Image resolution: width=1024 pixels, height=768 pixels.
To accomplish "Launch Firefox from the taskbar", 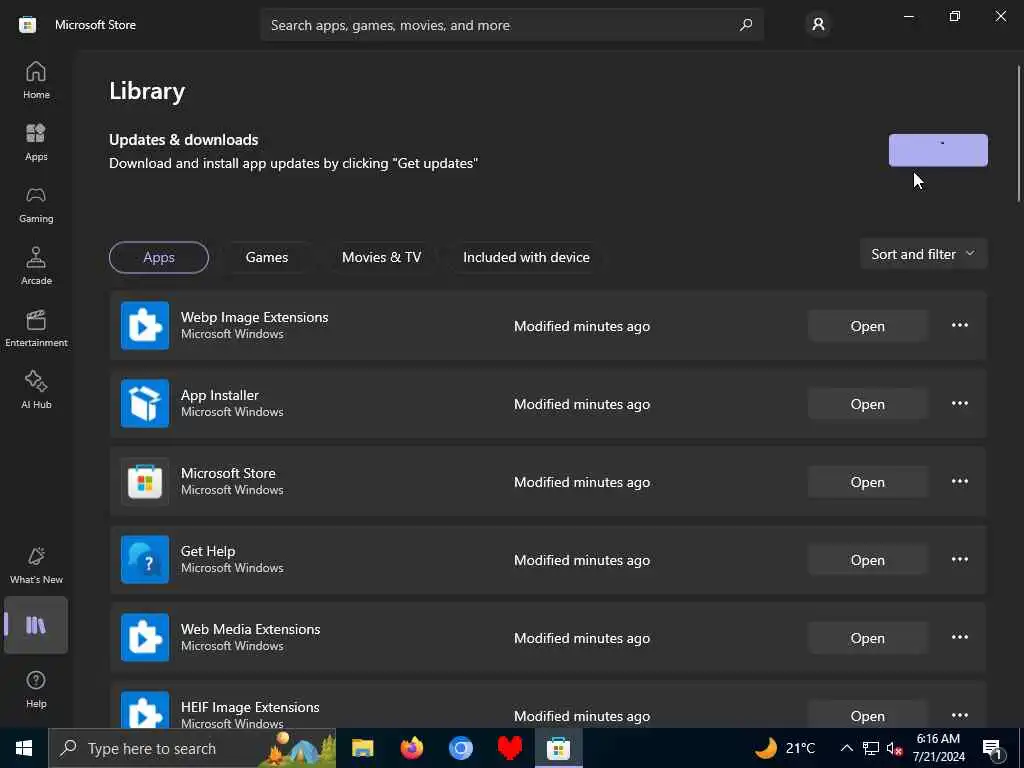I will [x=411, y=748].
